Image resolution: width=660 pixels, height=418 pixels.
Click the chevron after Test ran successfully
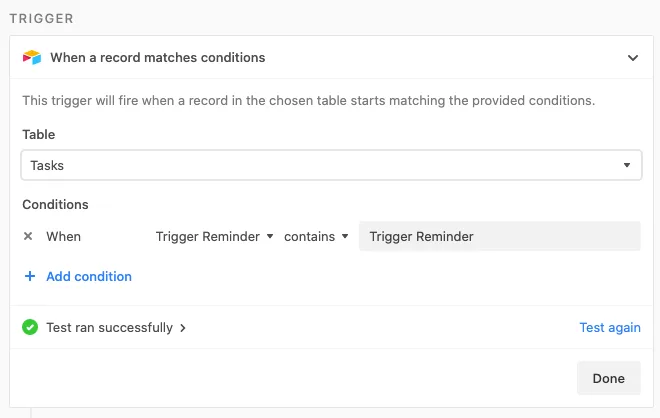[x=183, y=328]
